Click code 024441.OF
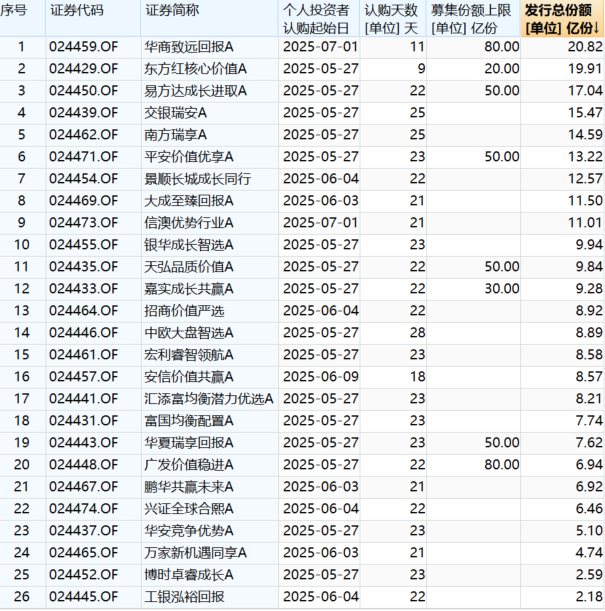 83,399
